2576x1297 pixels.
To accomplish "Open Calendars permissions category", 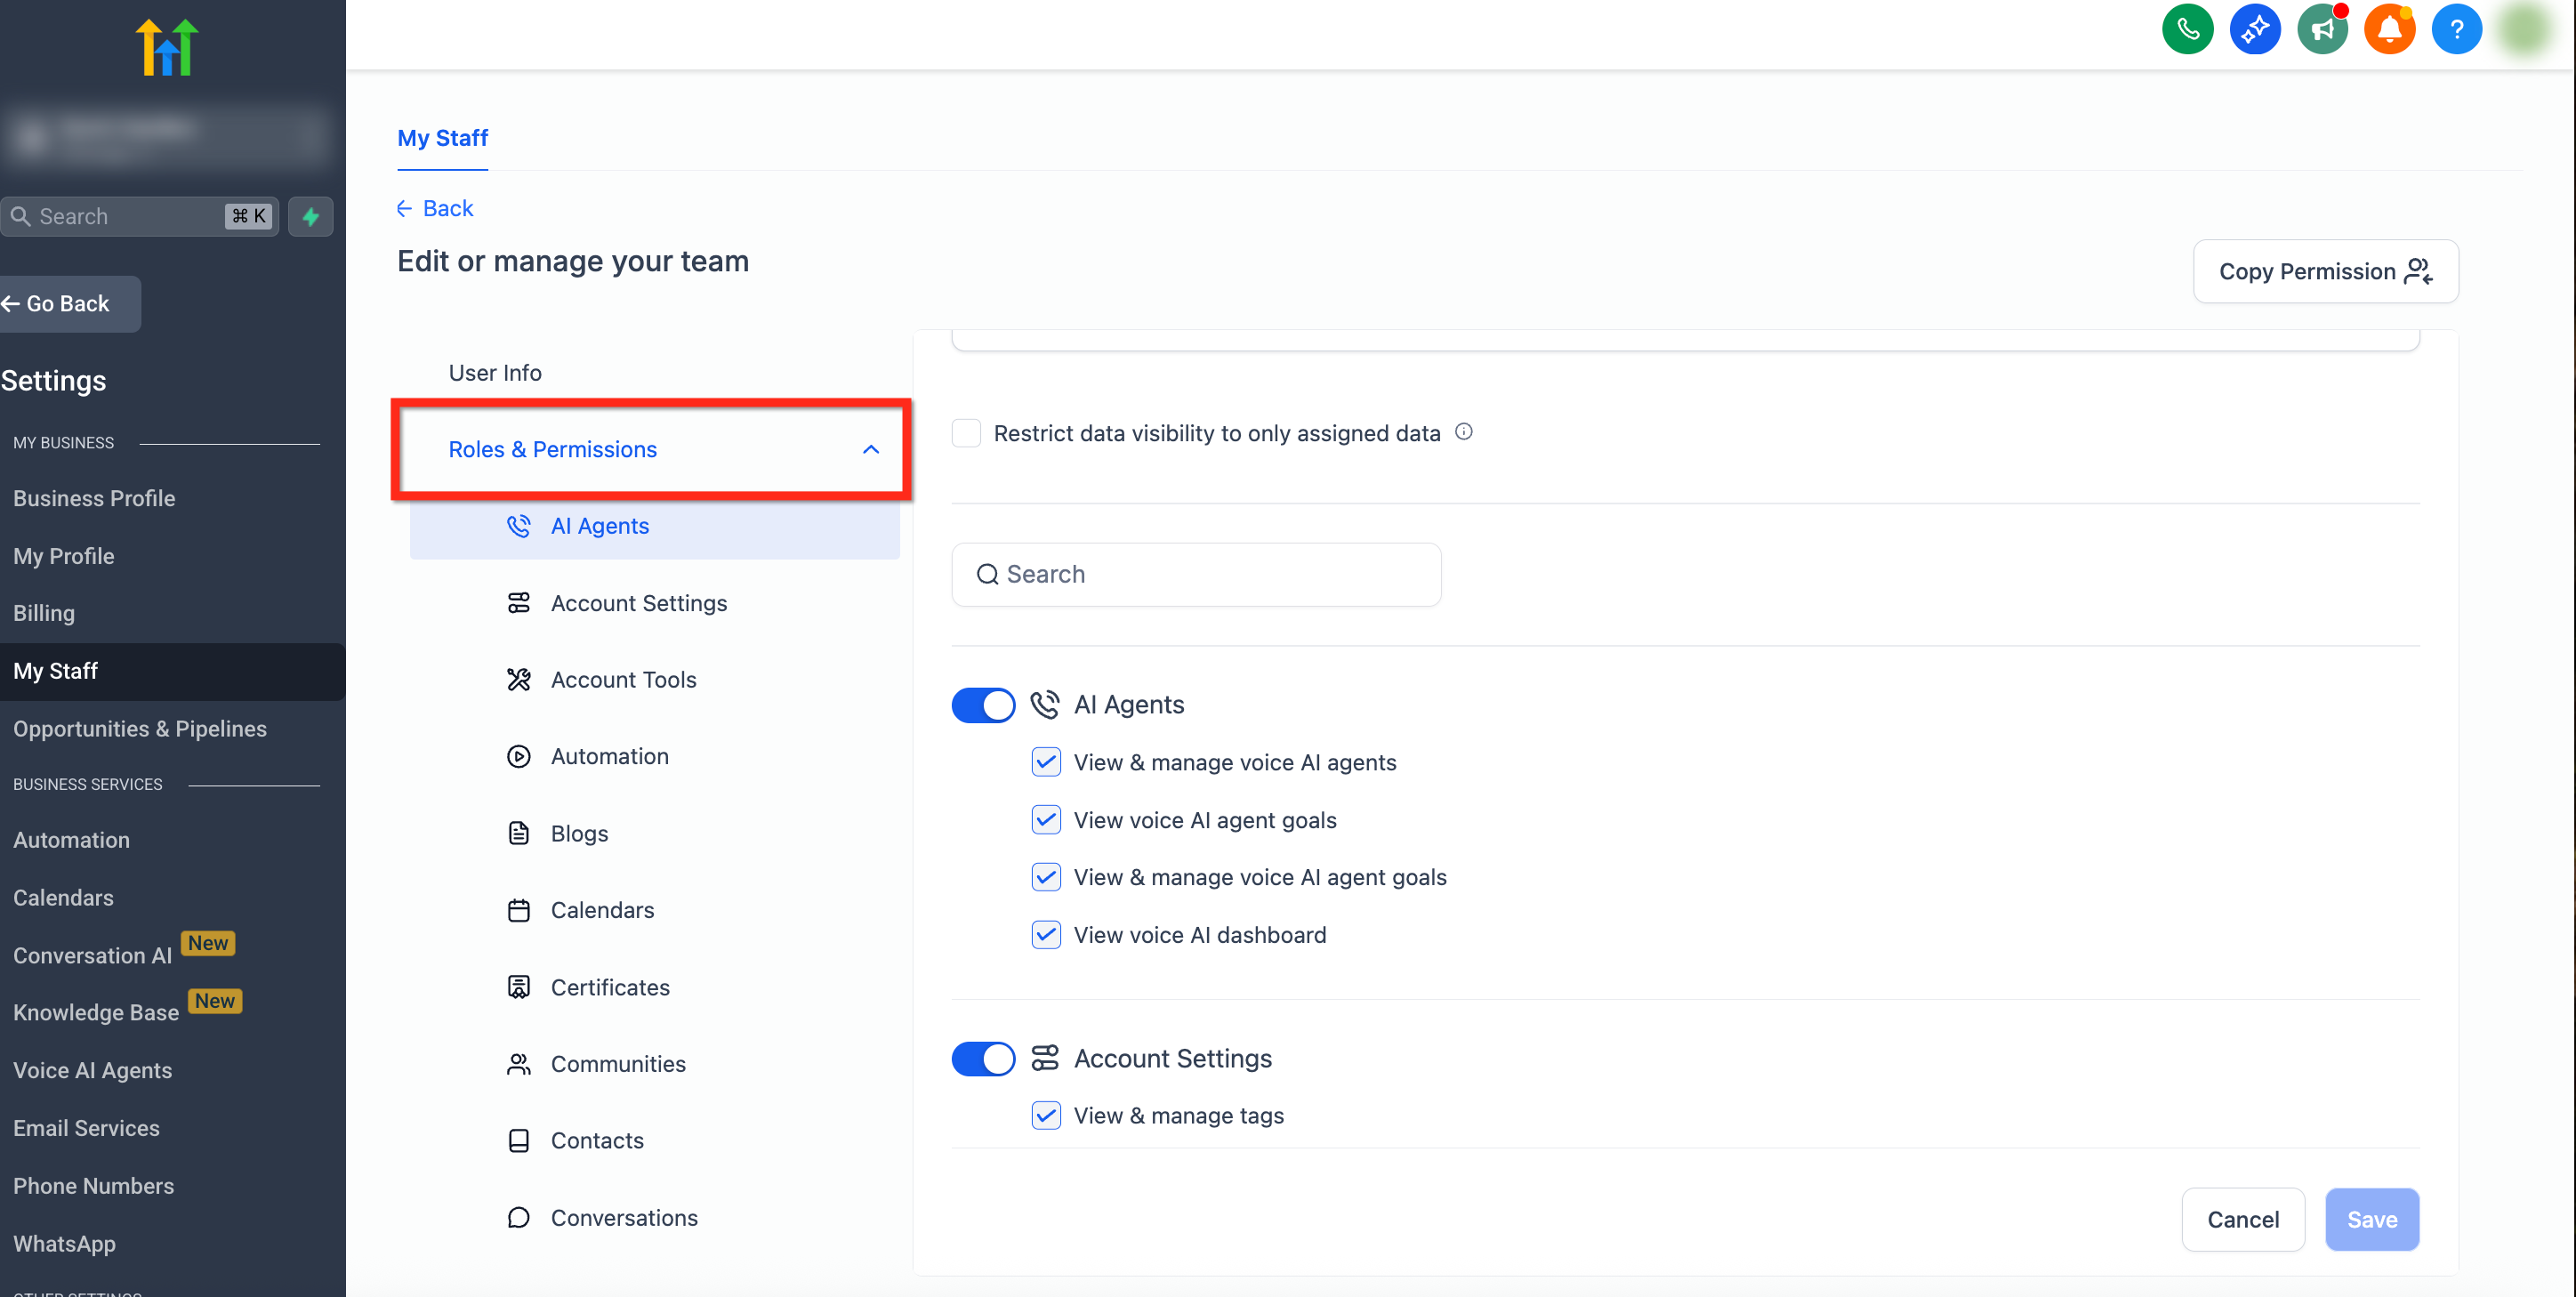I will click(x=602, y=910).
